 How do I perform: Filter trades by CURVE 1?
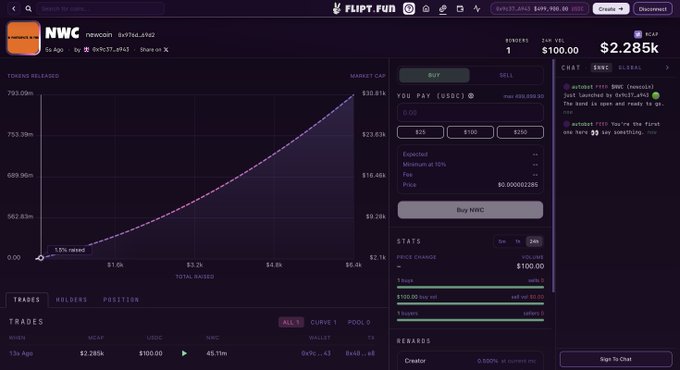click(324, 322)
